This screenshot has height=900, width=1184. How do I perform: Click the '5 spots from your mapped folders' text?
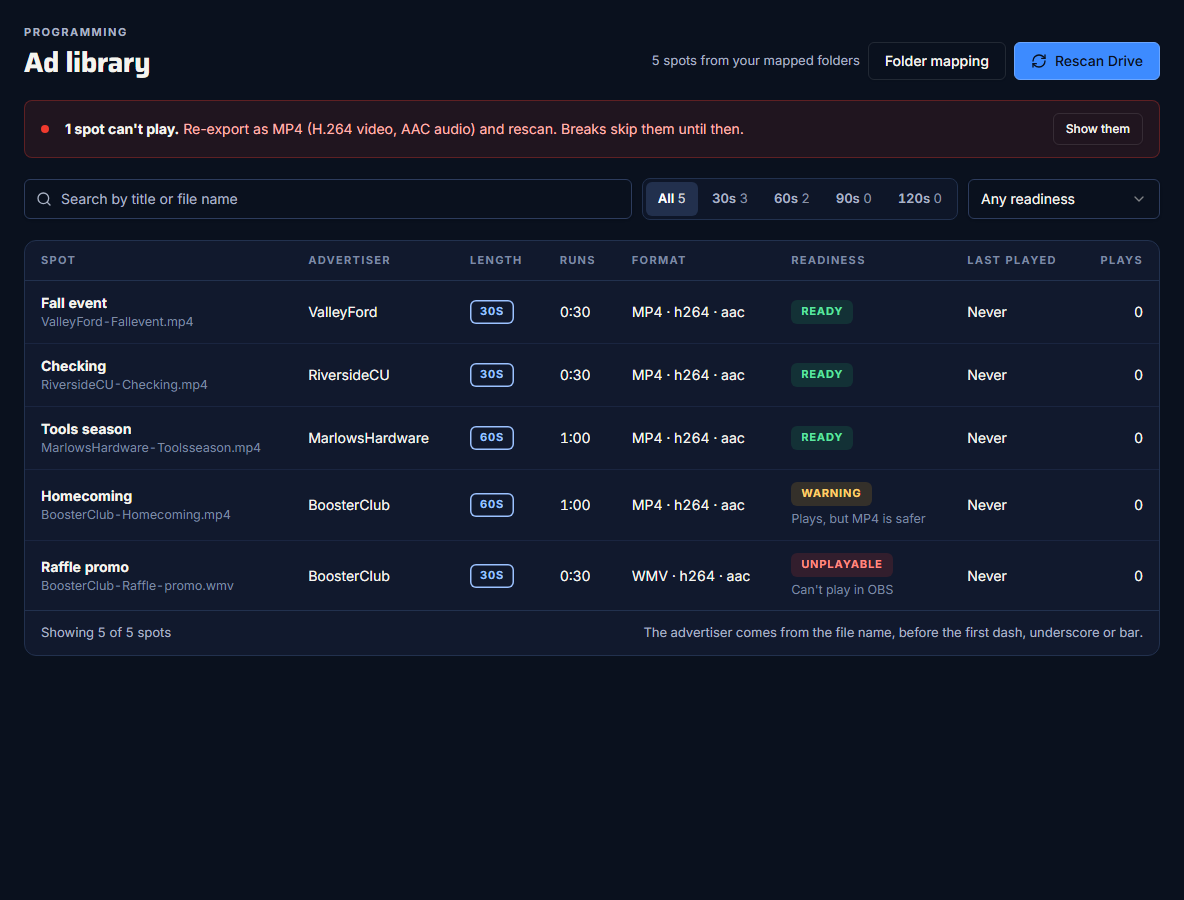(755, 60)
